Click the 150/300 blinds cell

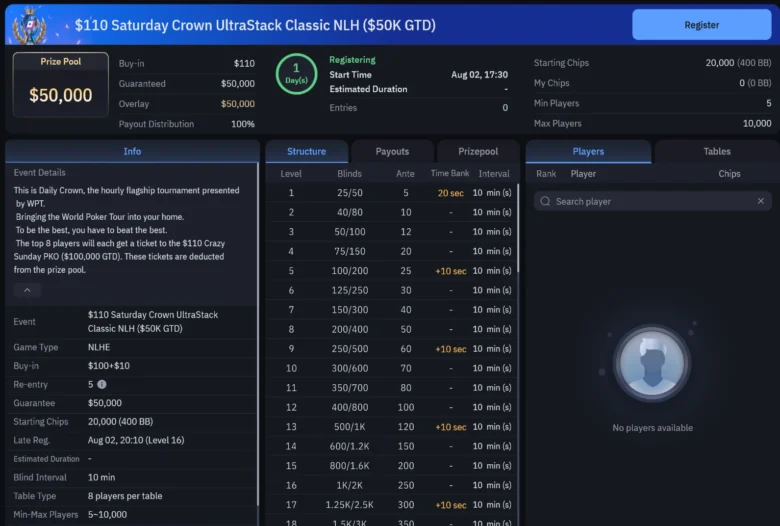click(x=350, y=310)
